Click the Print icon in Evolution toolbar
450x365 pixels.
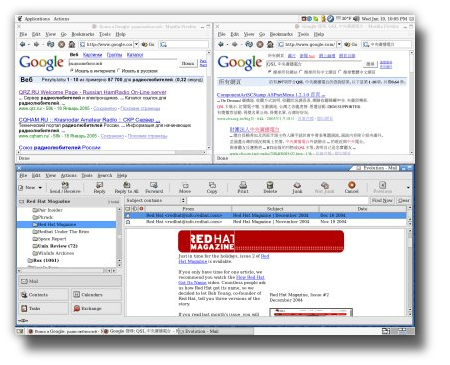click(x=243, y=188)
